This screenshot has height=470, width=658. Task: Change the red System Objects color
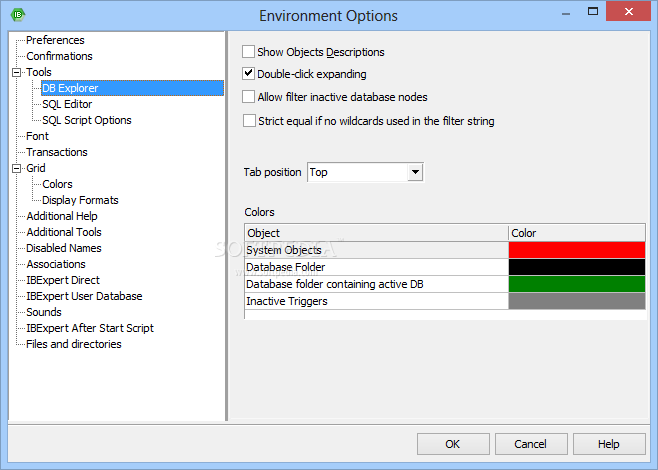pos(577,250)
